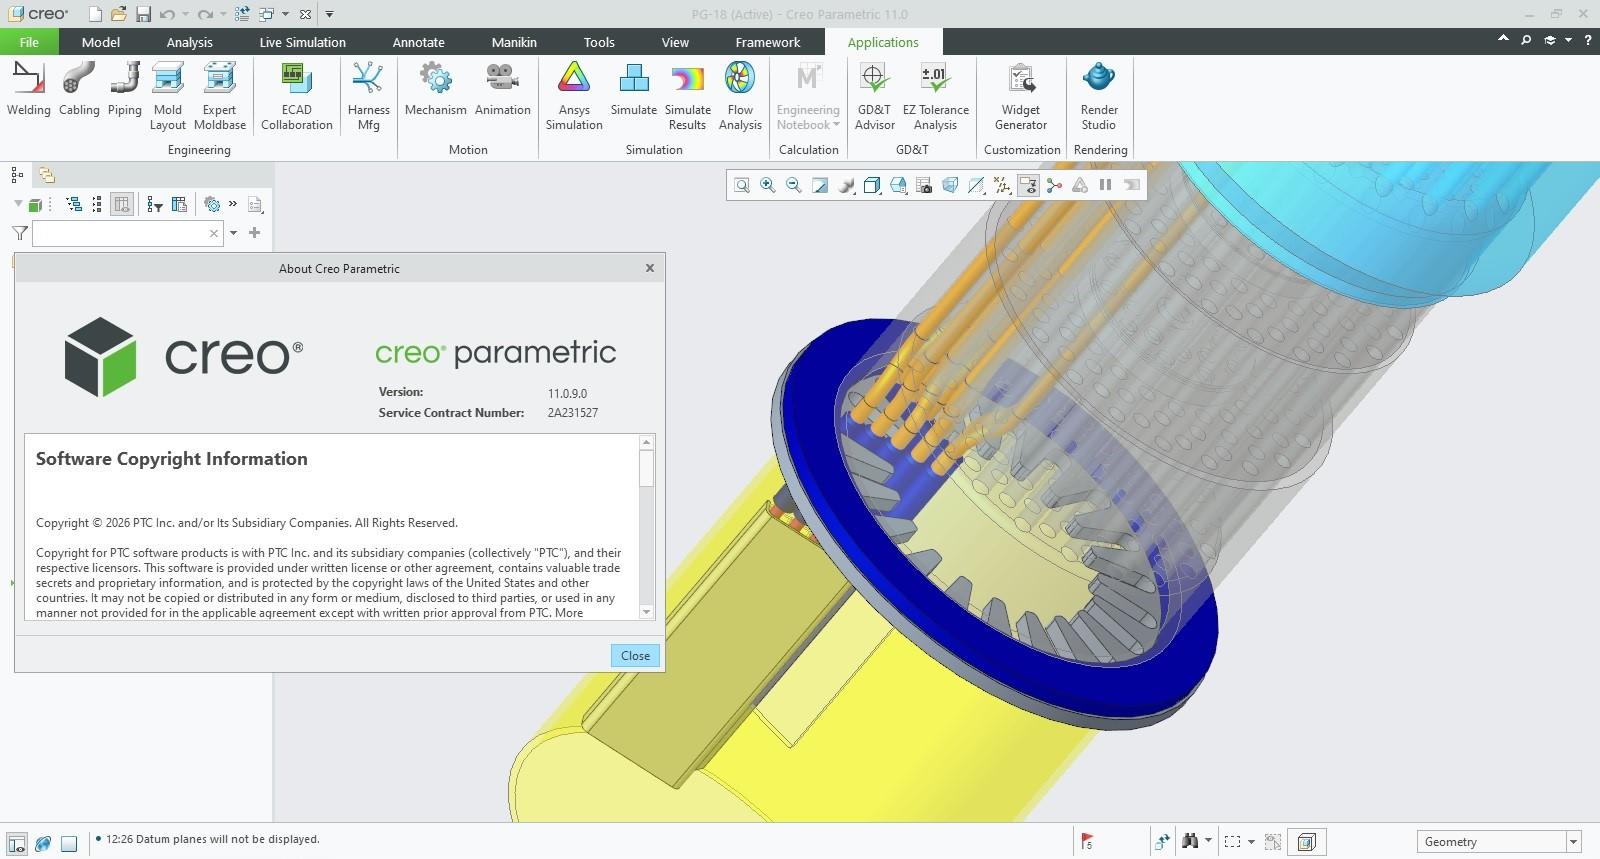This screenshot has width=1600, height=859.
Task: Open the tree view dropdown next to green cube
Action: 18,204
